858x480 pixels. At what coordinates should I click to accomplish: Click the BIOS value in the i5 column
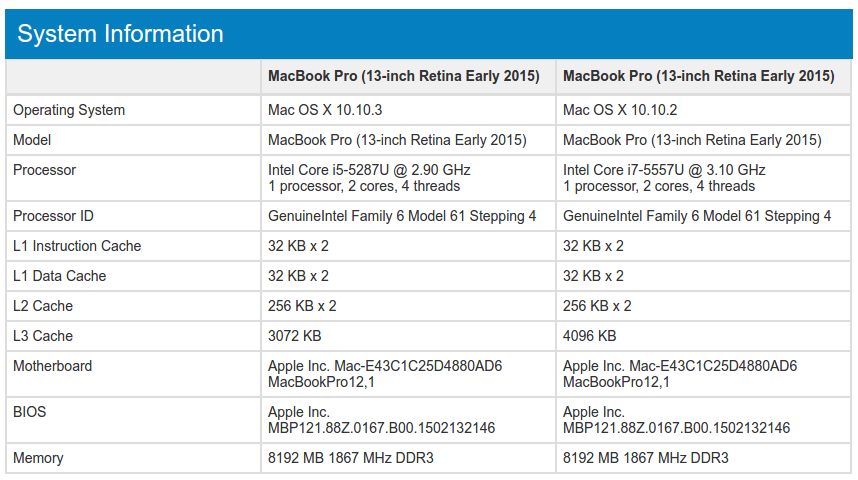point(381,420)
